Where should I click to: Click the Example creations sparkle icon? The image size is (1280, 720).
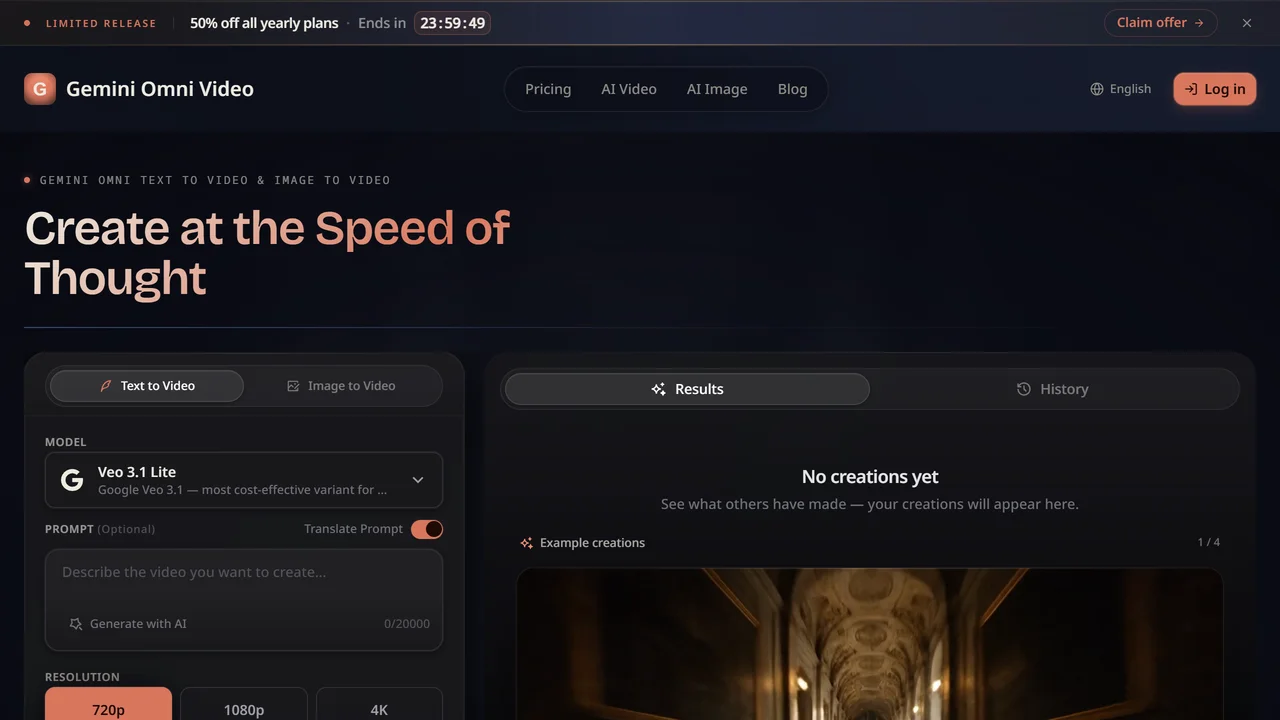point(527,543)
